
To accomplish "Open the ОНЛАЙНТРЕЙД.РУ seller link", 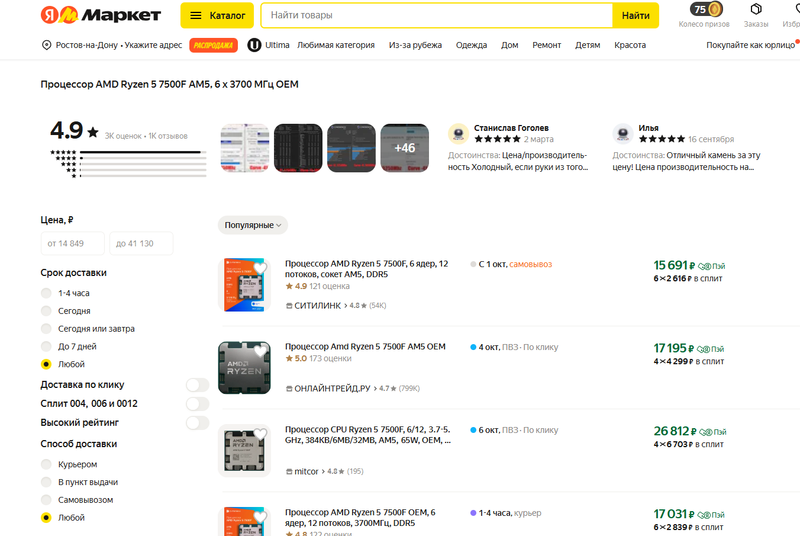I will pyautogui.click(x=332, y=388).
